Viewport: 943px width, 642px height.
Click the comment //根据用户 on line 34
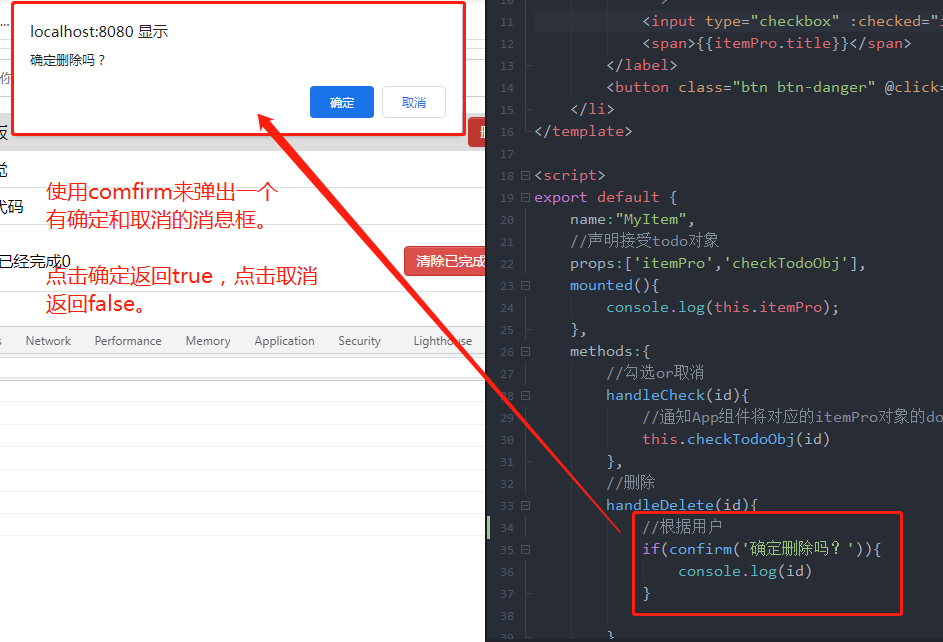click(682, 527)
